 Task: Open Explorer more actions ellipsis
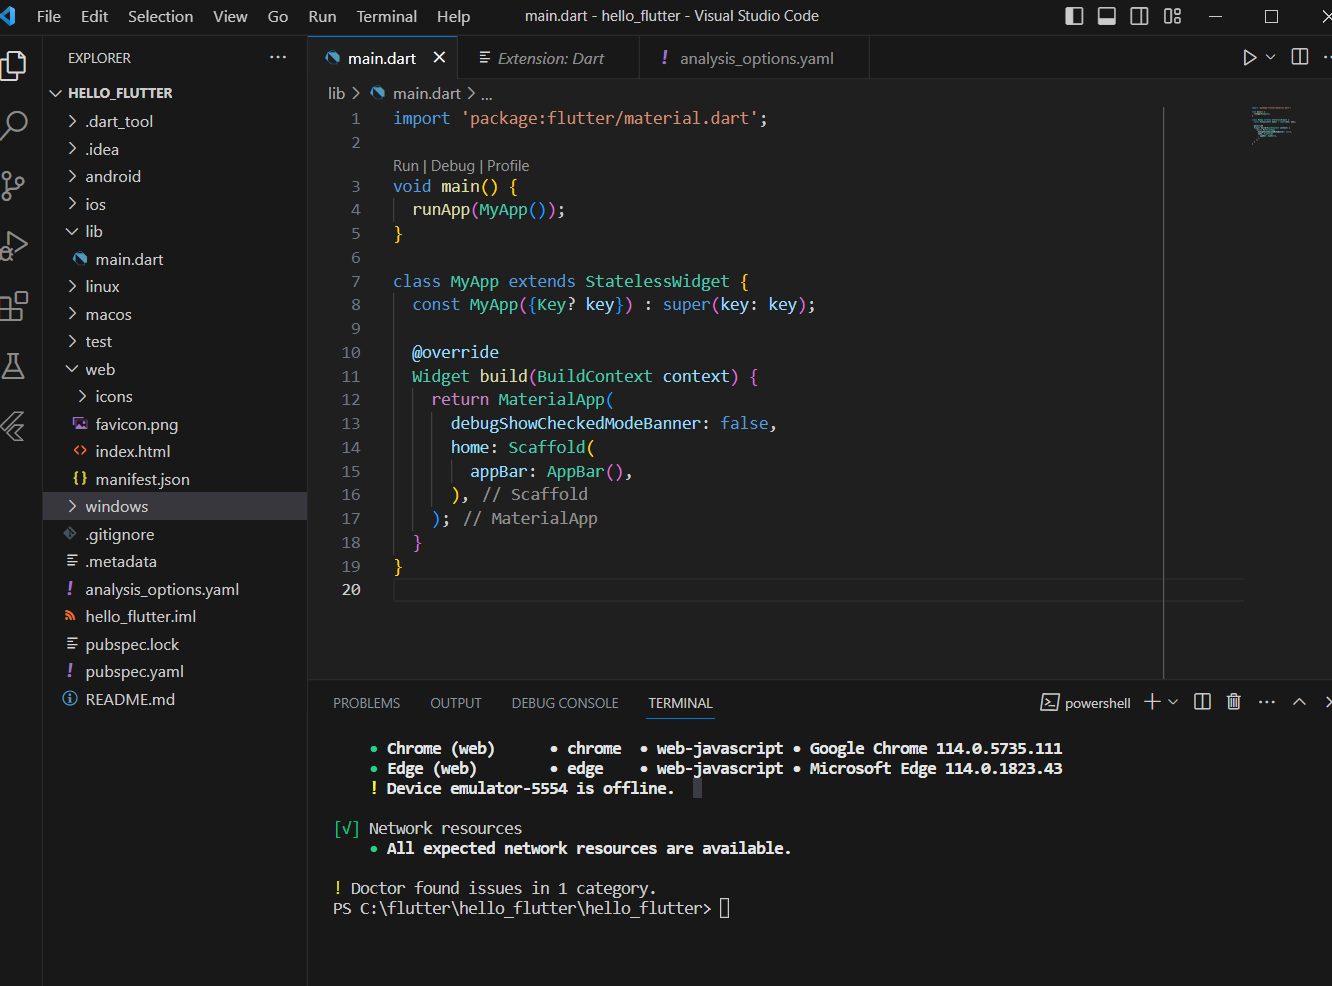point(278,58)
